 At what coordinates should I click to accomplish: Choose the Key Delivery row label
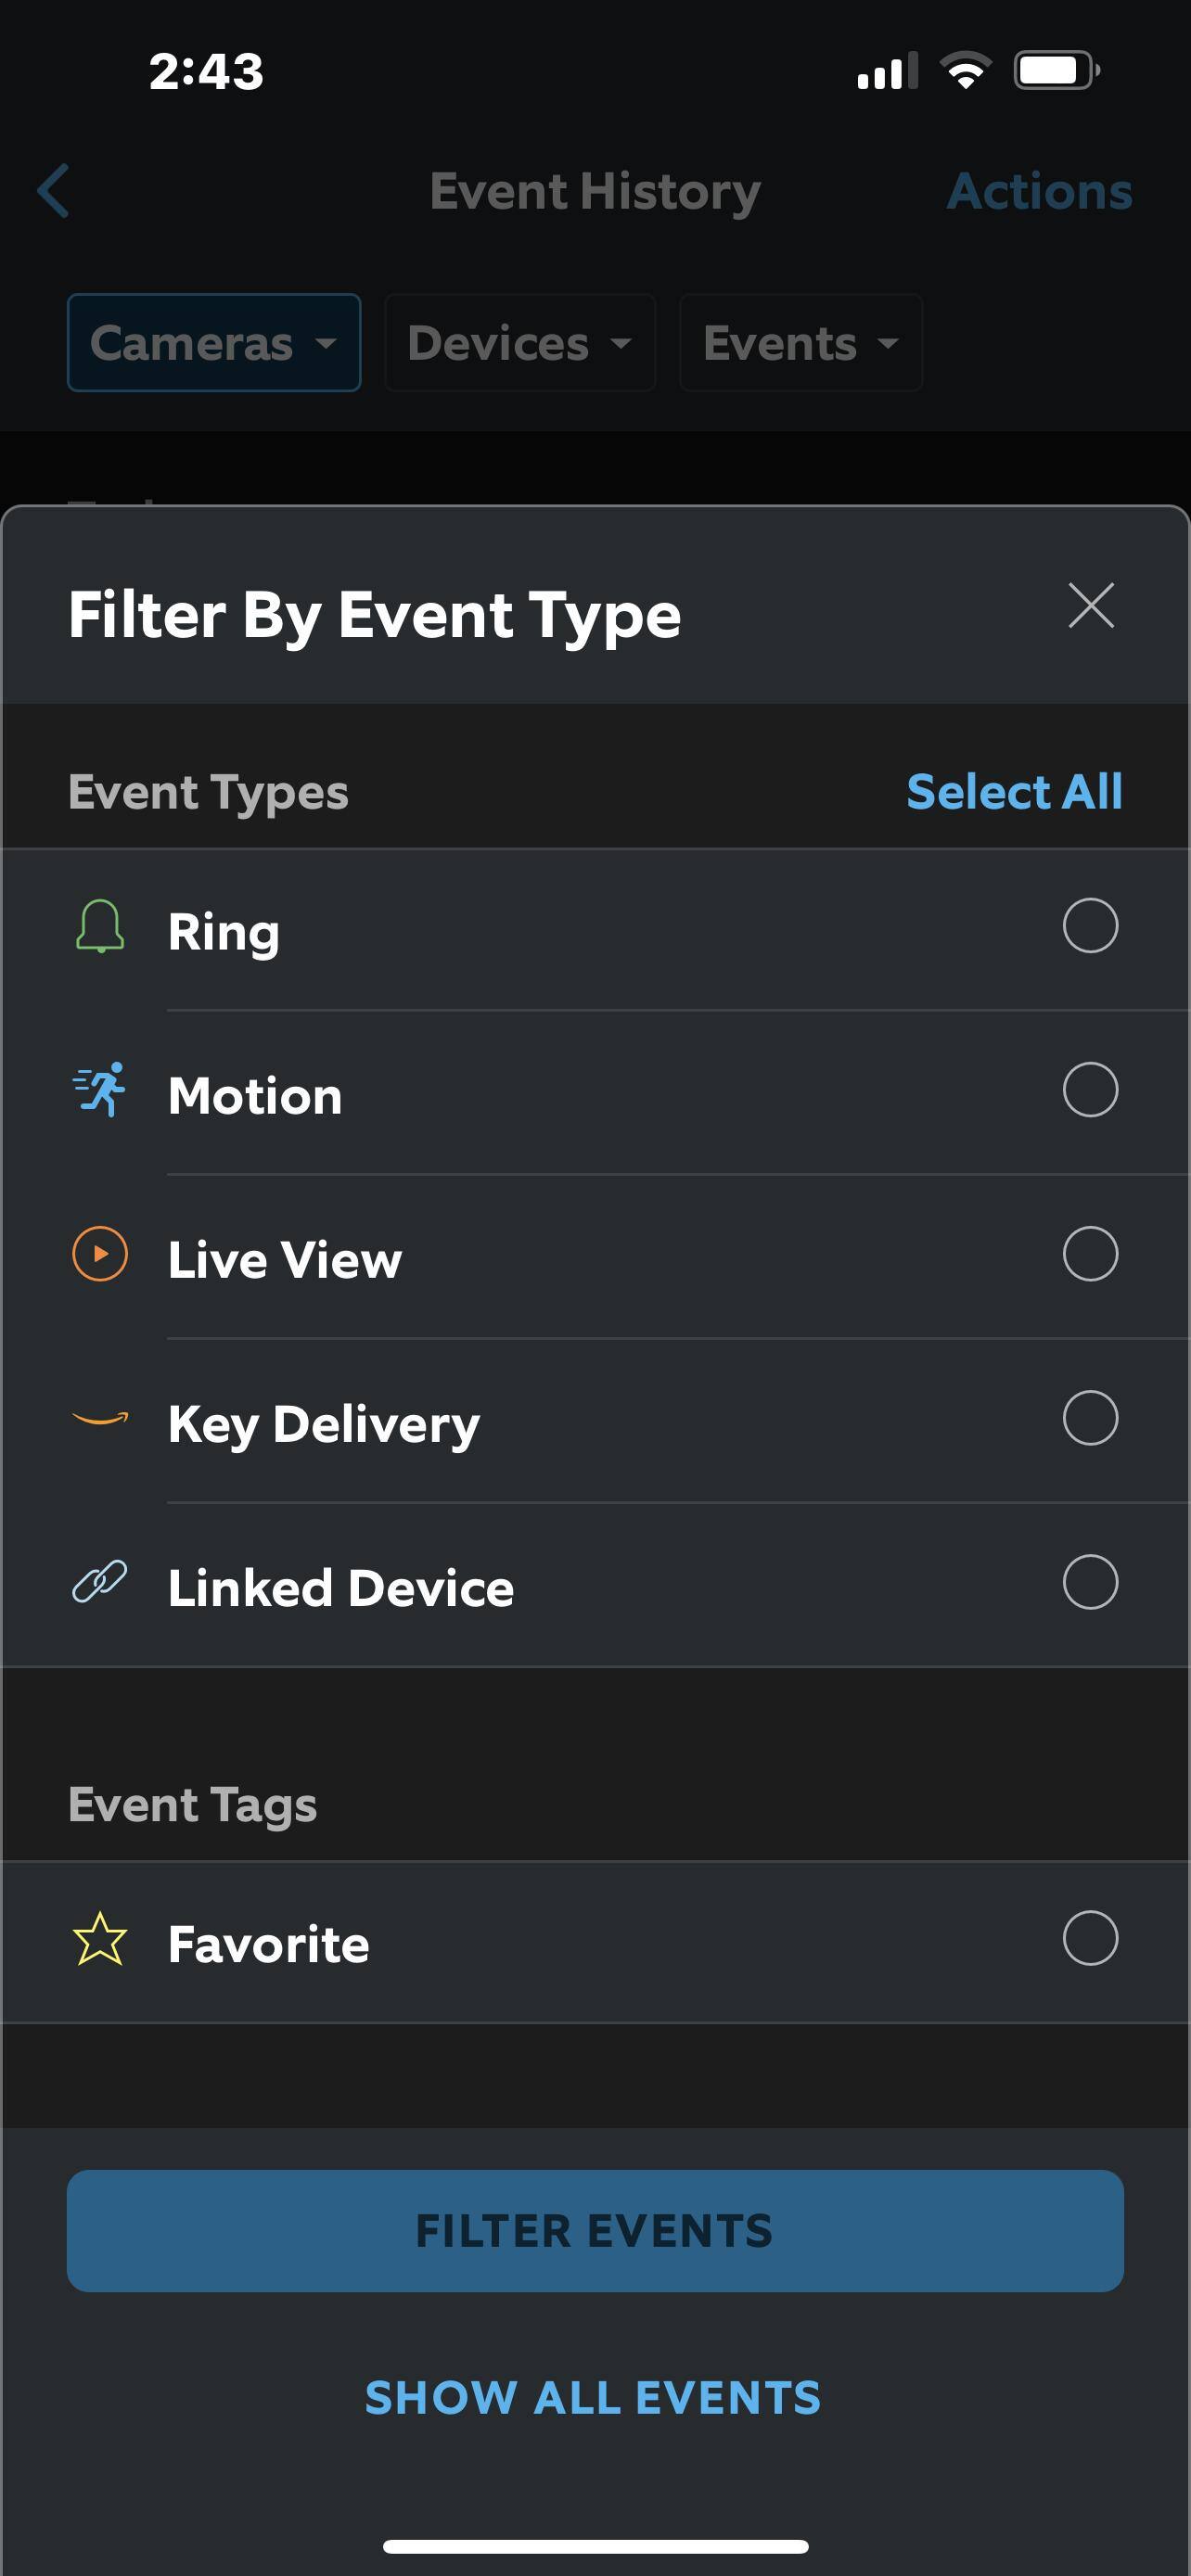tap(324, 1424)
